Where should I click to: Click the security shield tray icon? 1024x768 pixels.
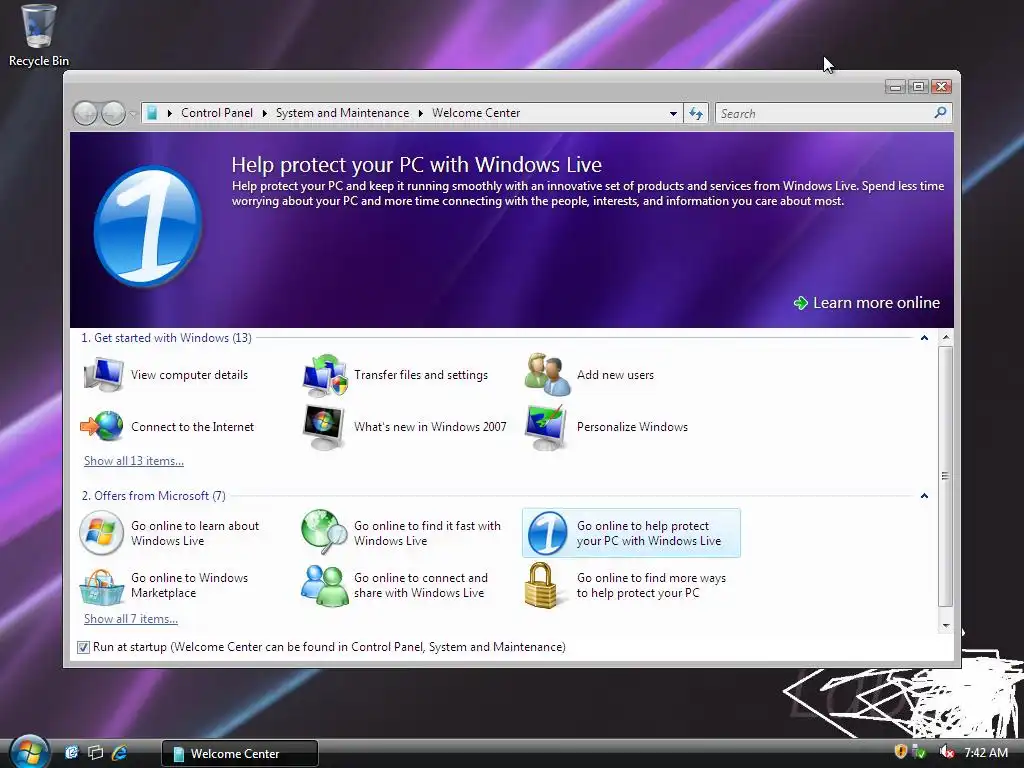coord(901,752)
